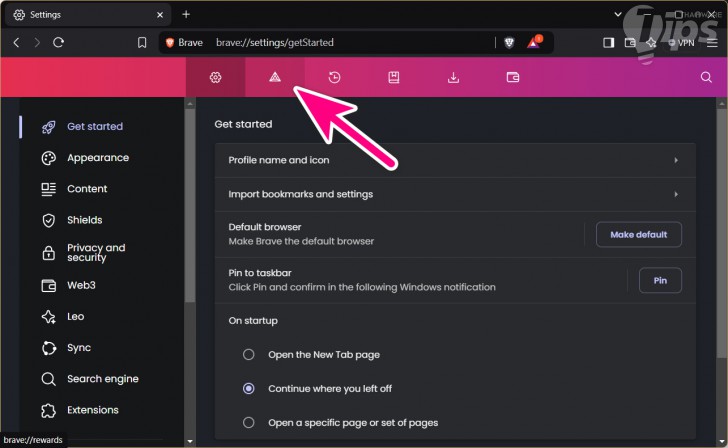The height and width of the screenshot is (448, 728).
Task: Open the Bookmarks icon tab in header
Action: click(x=394, y=77)
